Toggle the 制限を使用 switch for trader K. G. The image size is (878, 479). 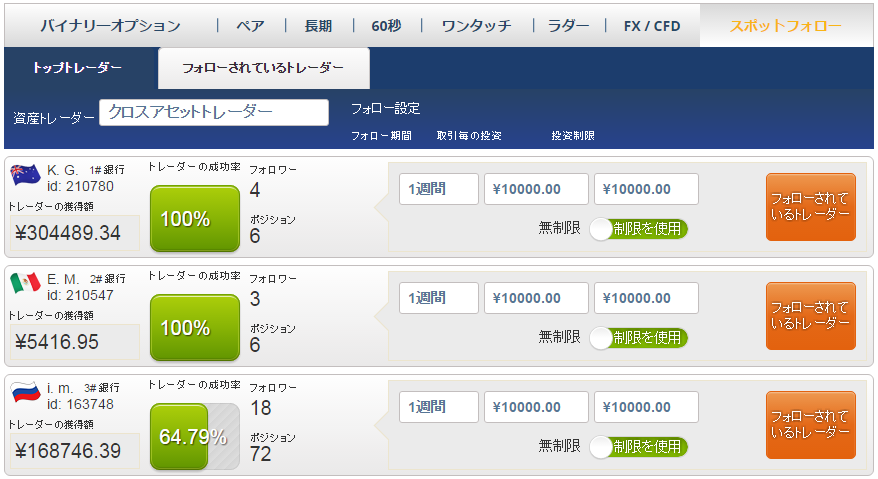[638, 229]
